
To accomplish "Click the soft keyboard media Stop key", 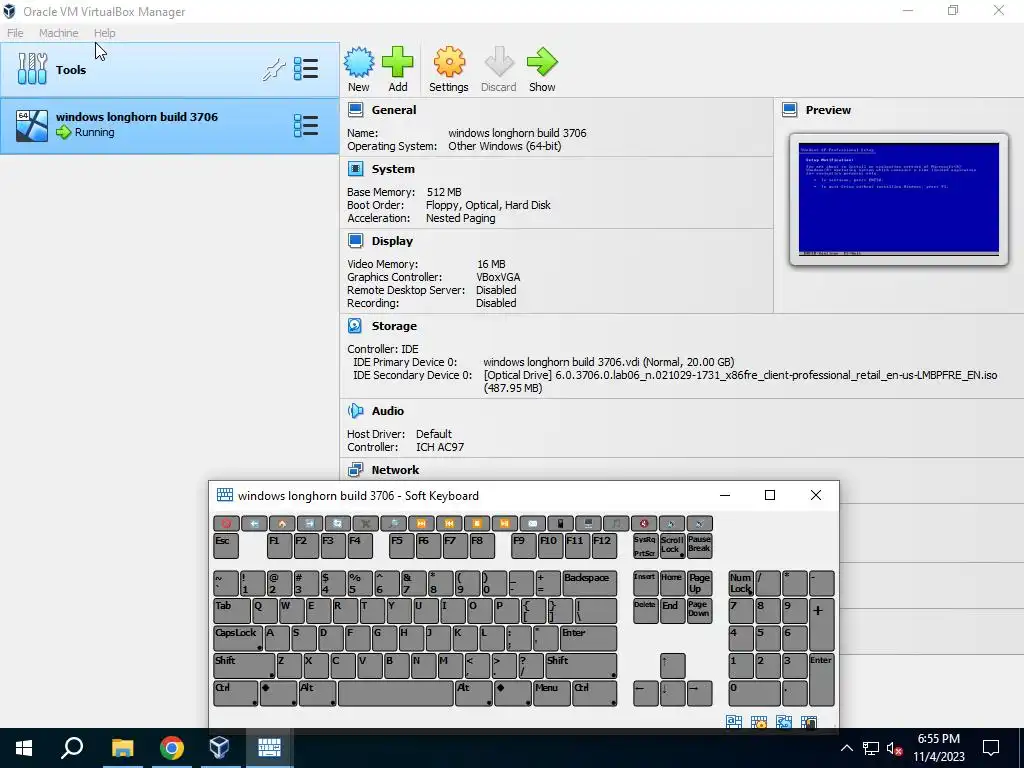I will 477,524.
